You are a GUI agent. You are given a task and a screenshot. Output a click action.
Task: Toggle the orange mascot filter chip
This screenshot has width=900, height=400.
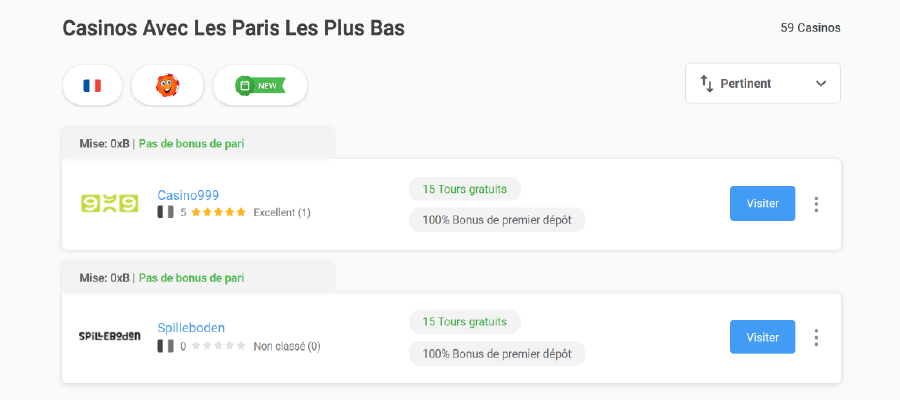(x=167, y=85)
